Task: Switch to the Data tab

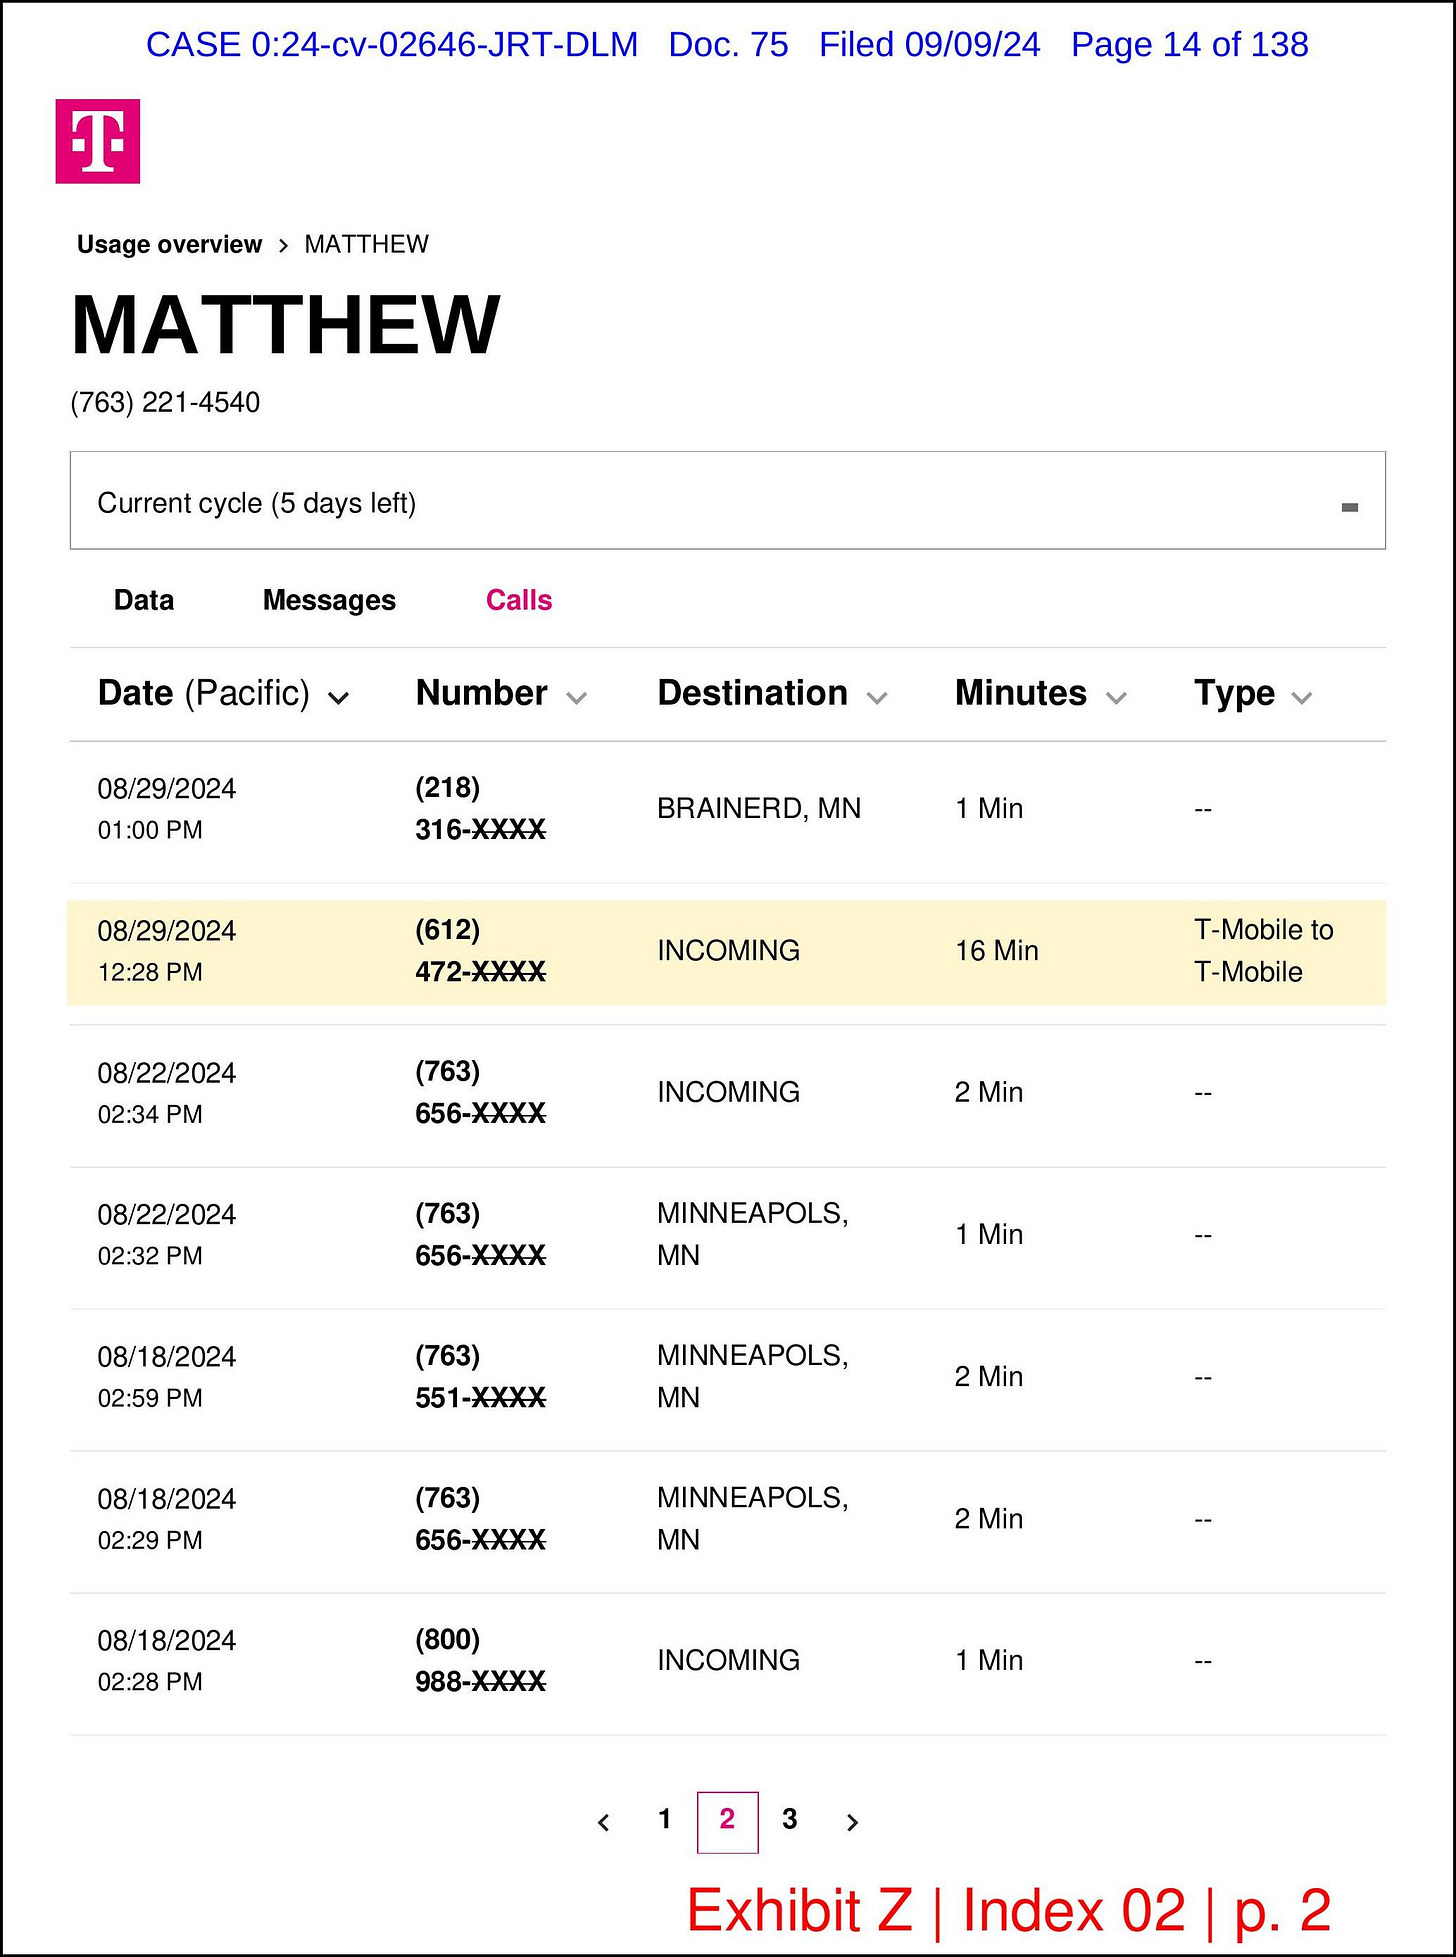Action: (144, 600)
